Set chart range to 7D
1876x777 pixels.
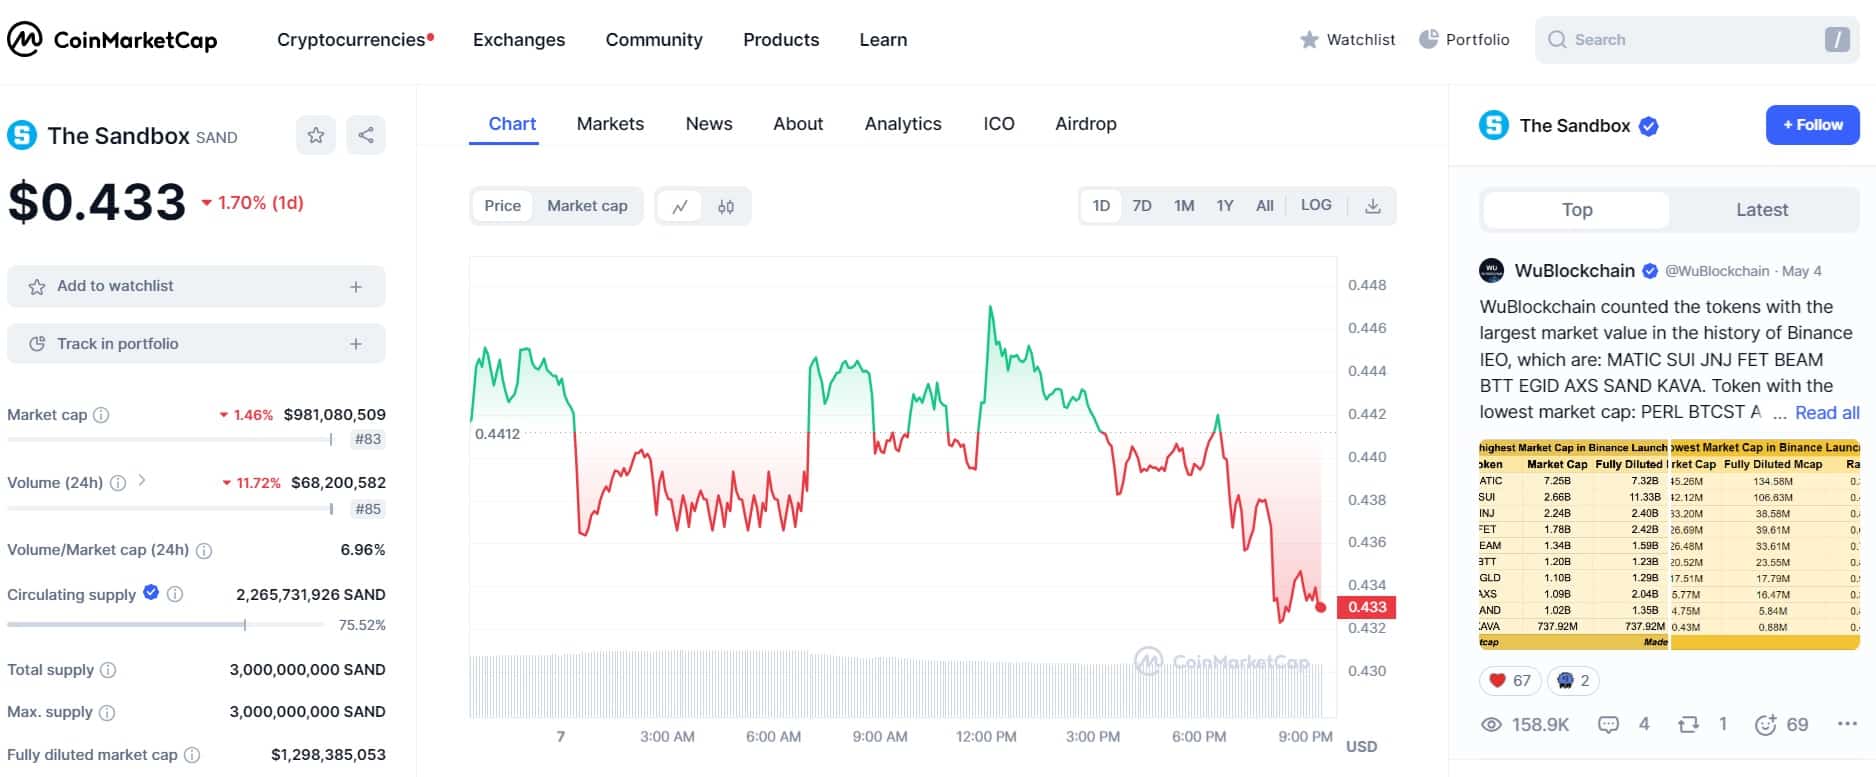pyautogui.click(x=1142, y=206)
